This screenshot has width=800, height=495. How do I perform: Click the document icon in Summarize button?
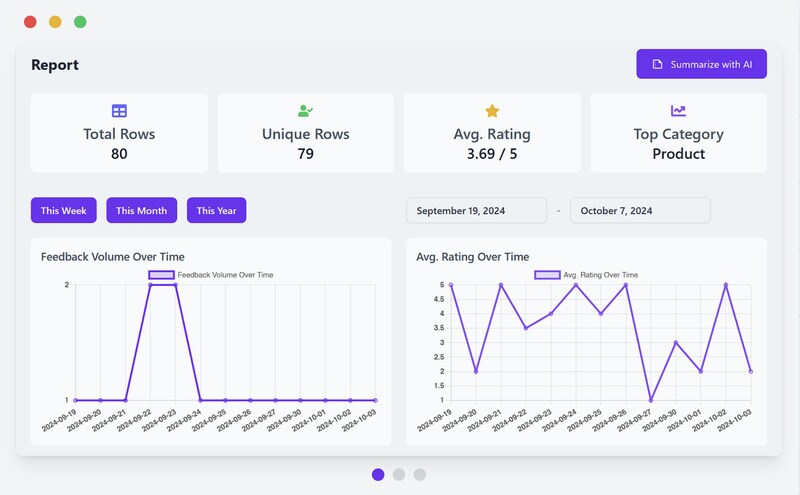point(657,64)
